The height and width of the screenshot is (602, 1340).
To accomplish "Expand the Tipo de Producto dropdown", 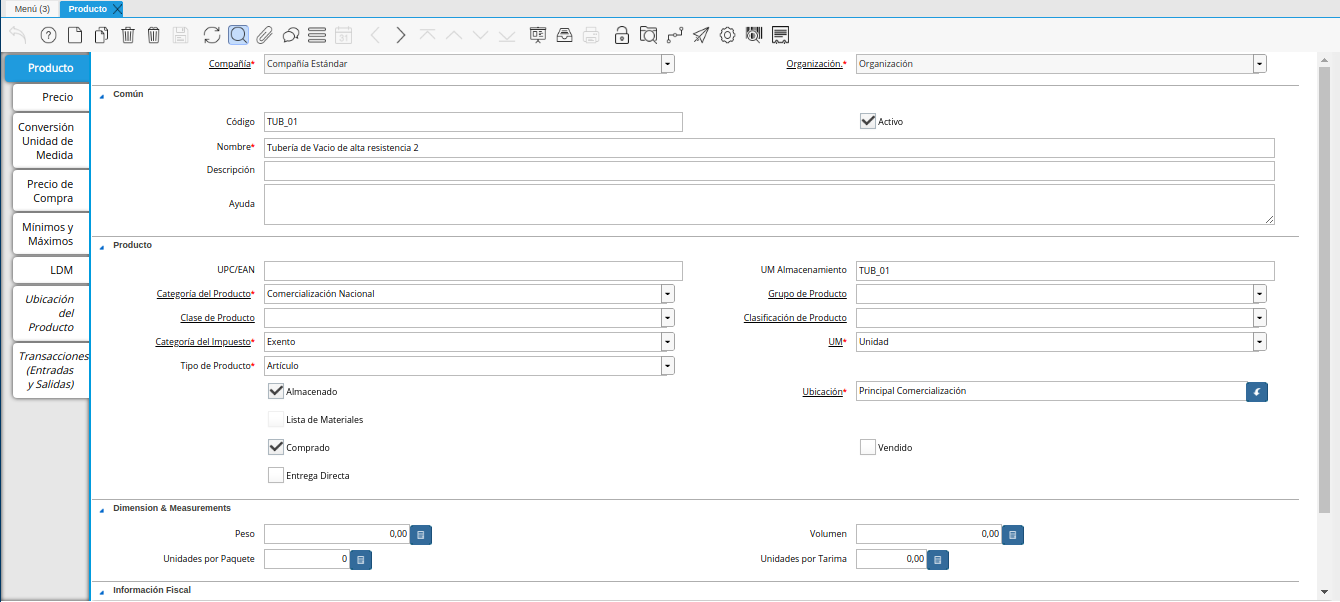I will point(667,366).
